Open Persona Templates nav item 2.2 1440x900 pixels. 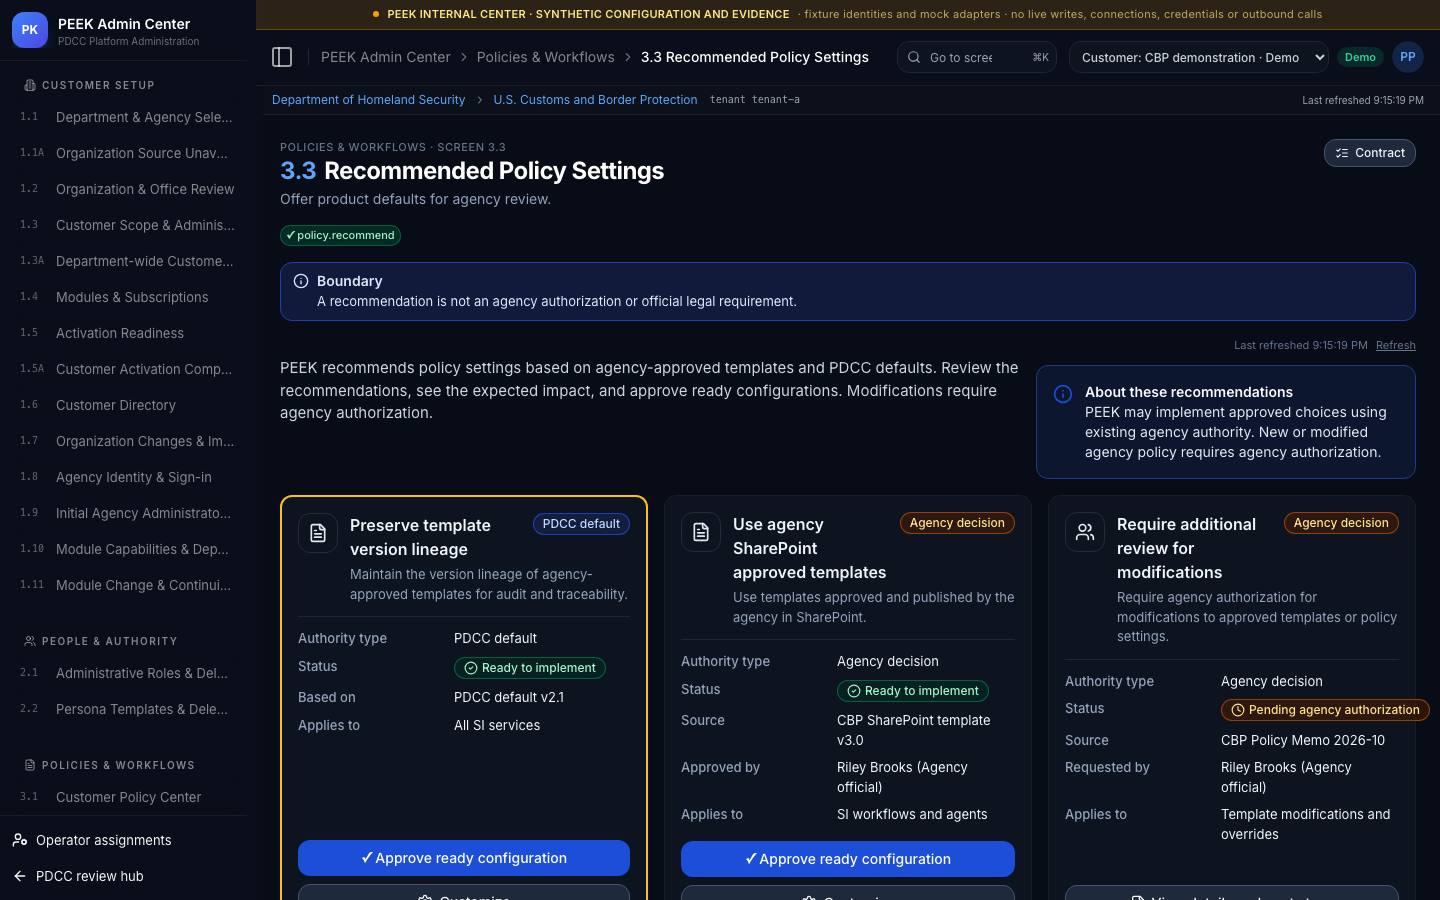click(126, 709)
